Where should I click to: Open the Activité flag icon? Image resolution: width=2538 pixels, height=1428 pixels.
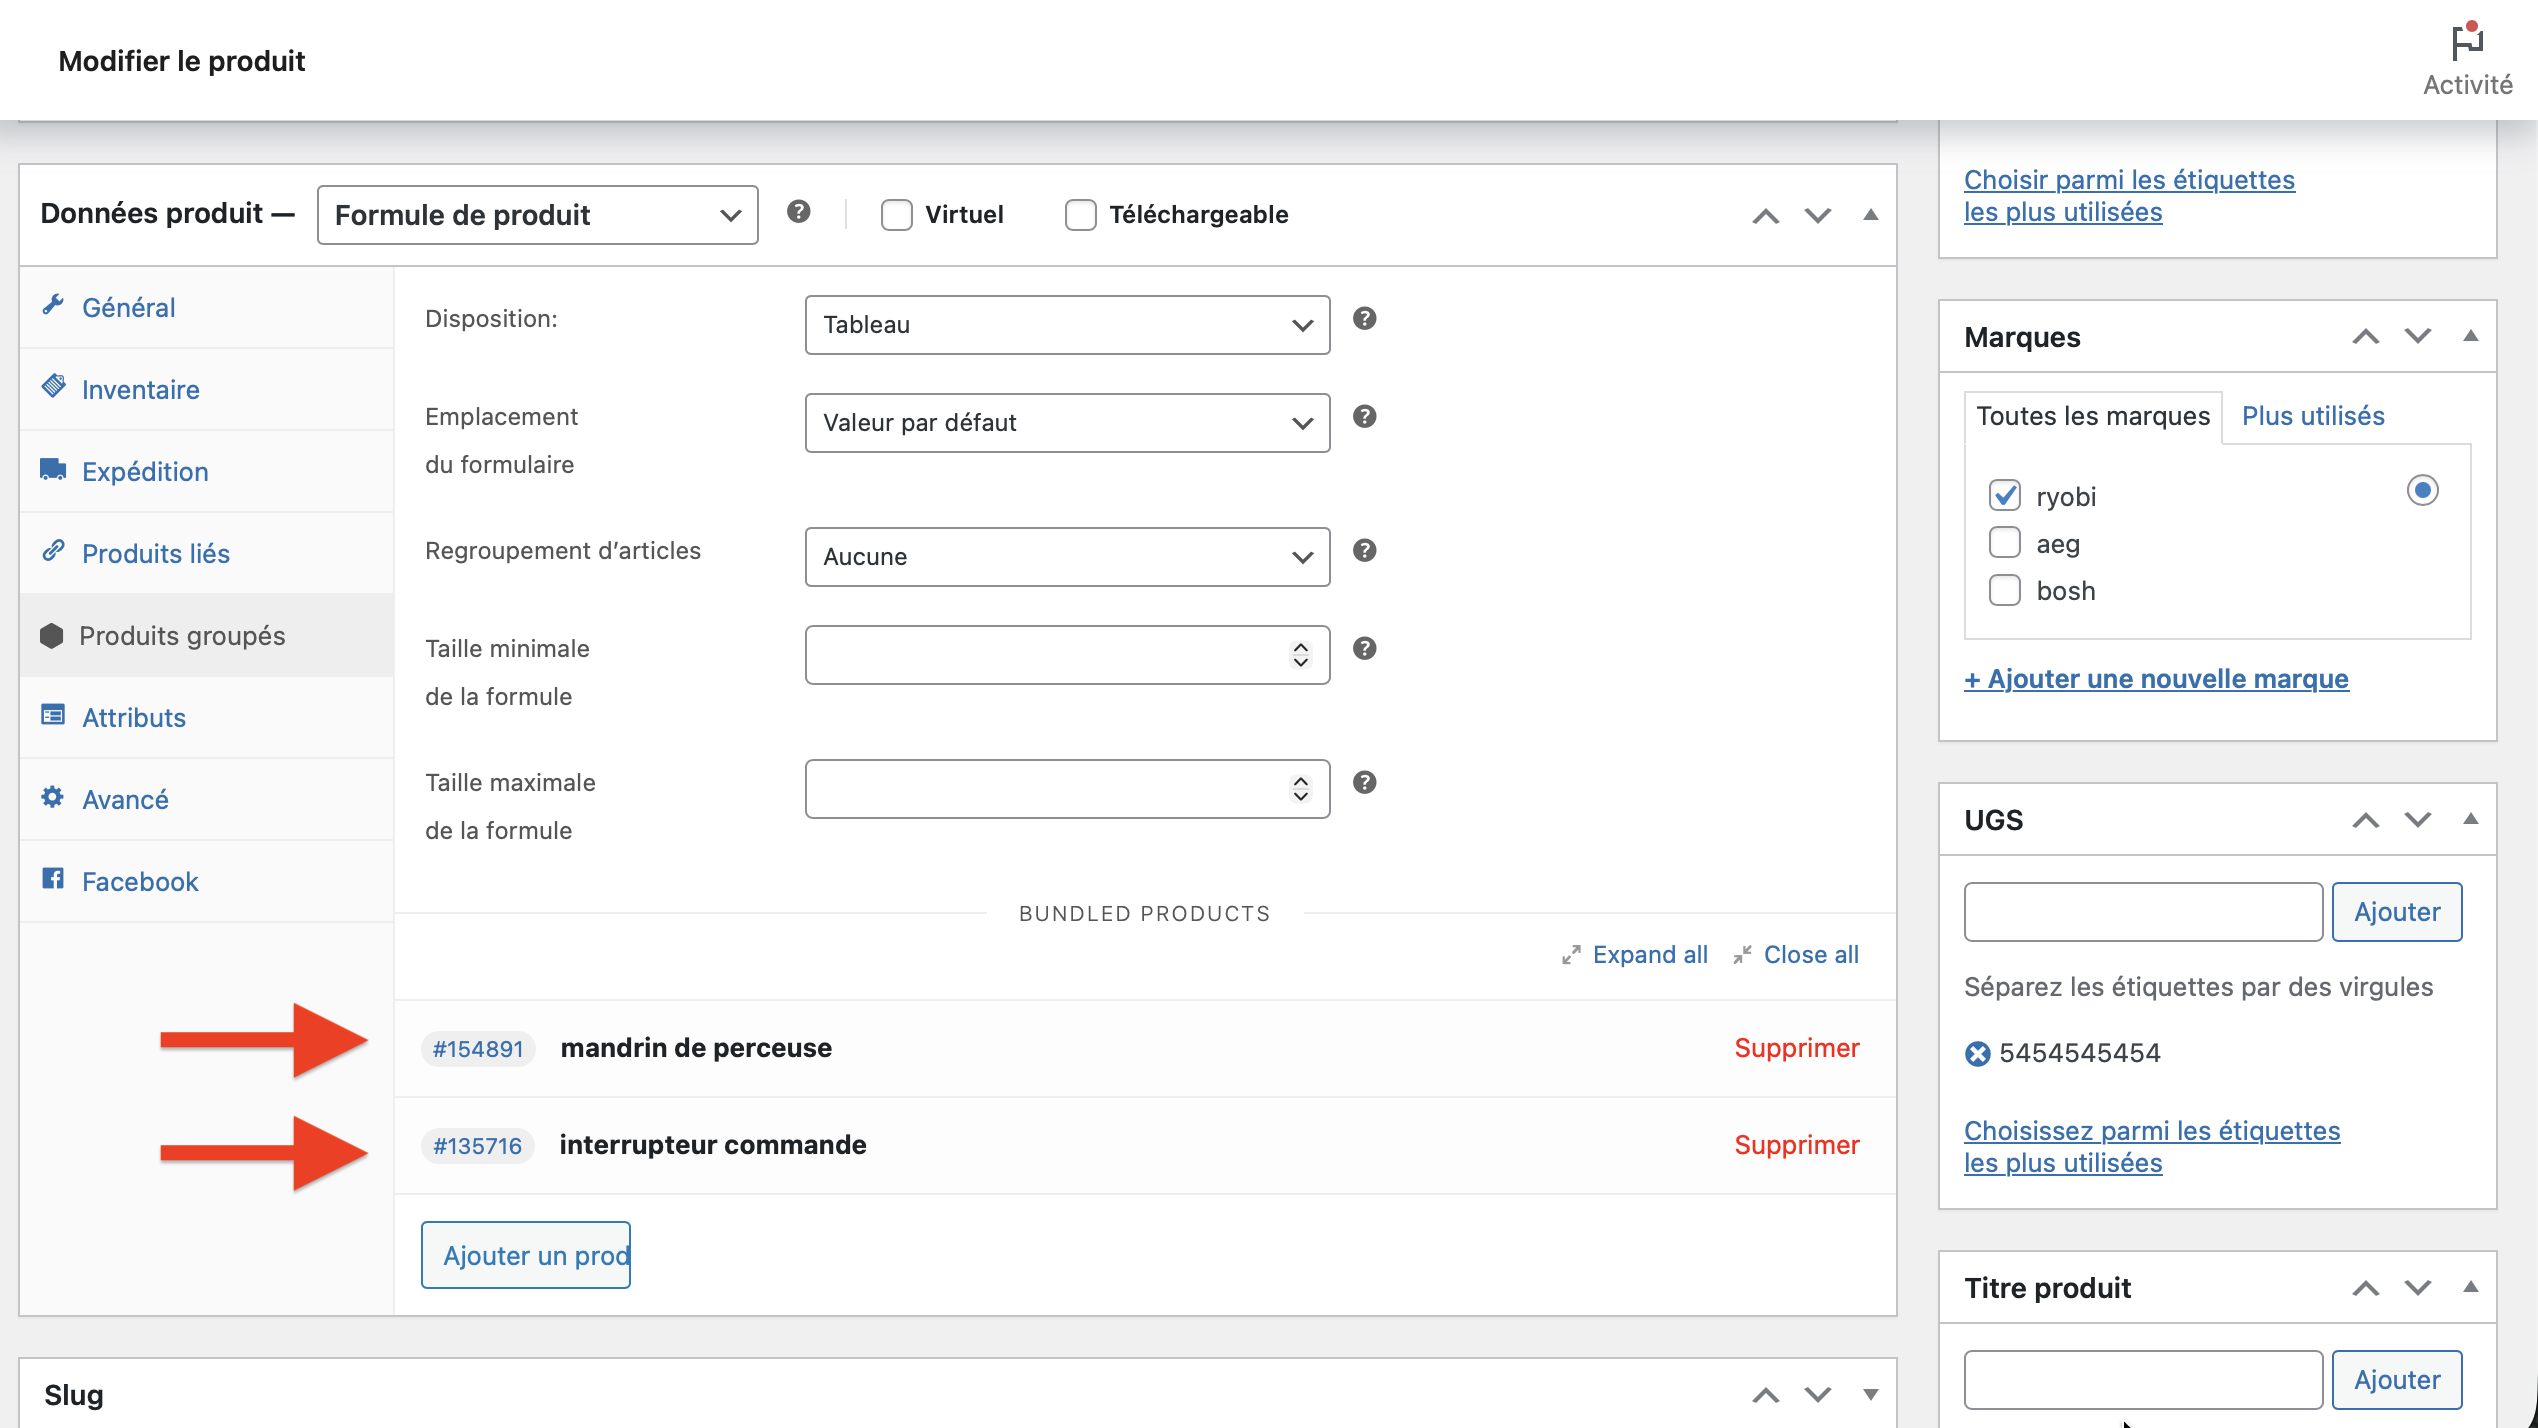(x=2466, y=44)
